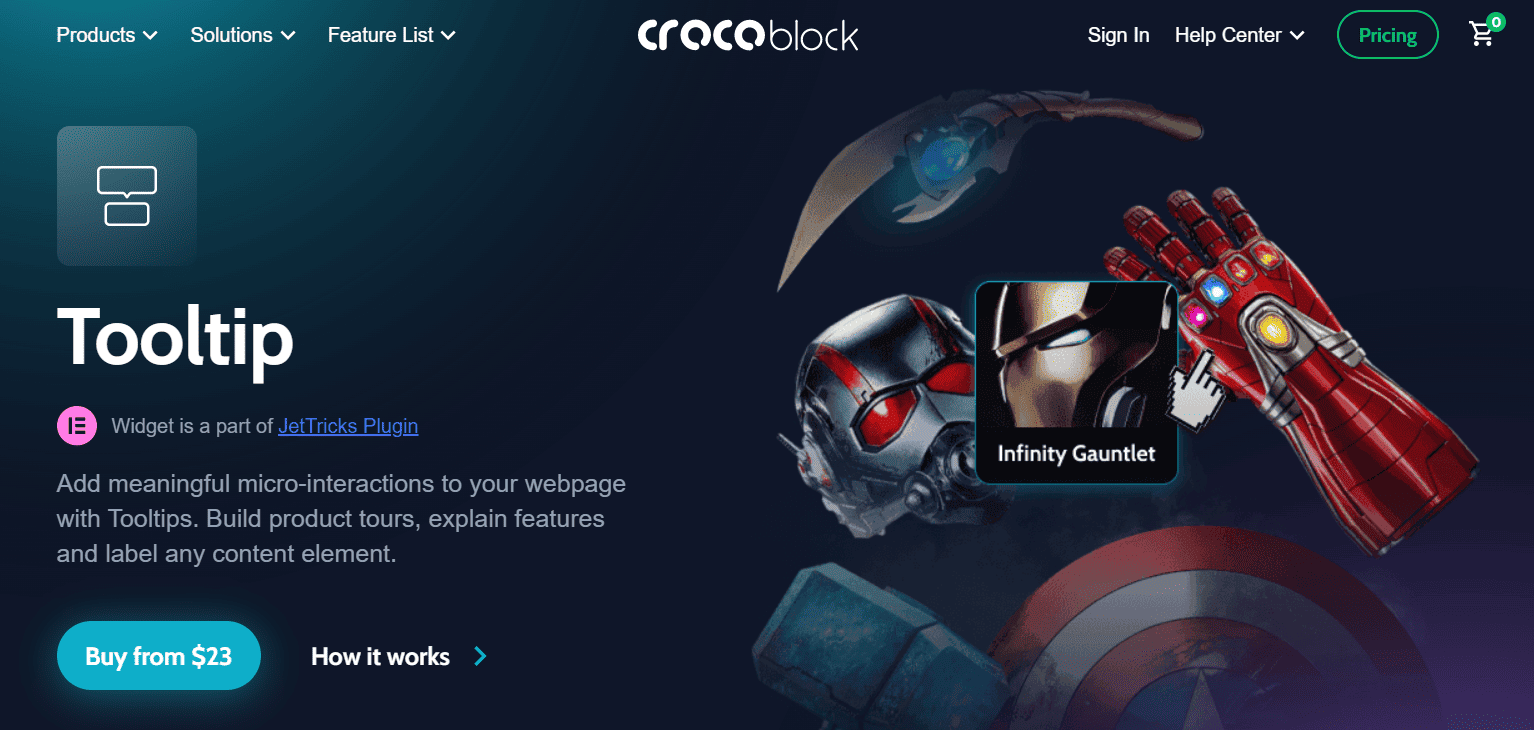The width and height of the screenshot is (1534, 730).
Task: Click the pink Elementor logo icon
Action: tap(77, 426)
